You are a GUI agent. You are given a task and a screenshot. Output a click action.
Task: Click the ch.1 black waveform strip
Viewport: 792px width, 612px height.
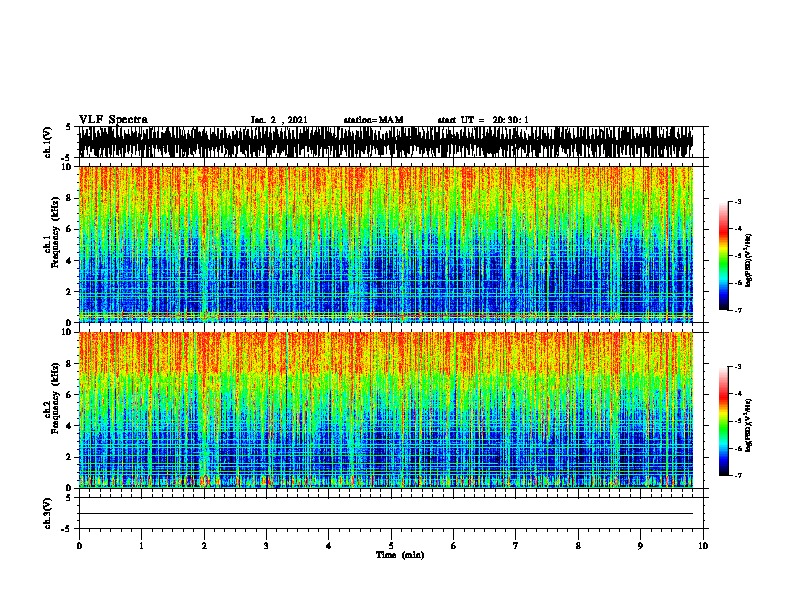coord(385,142)
